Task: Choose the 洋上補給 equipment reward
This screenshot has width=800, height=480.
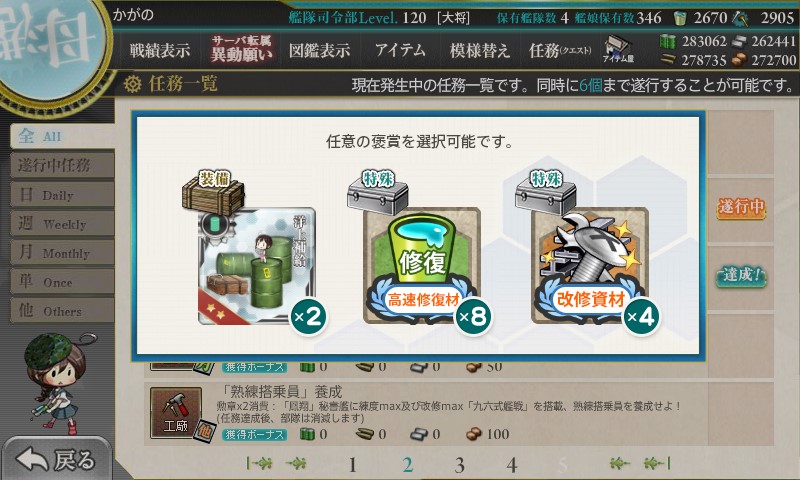Action: 257,265
